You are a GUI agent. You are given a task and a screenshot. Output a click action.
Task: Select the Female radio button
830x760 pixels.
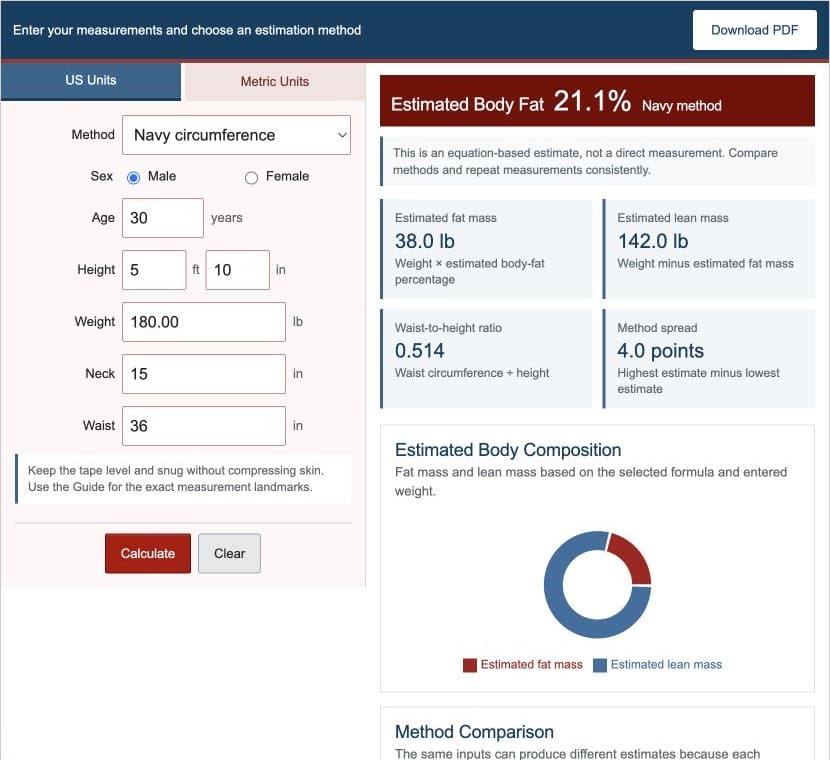tap(251, 177)
